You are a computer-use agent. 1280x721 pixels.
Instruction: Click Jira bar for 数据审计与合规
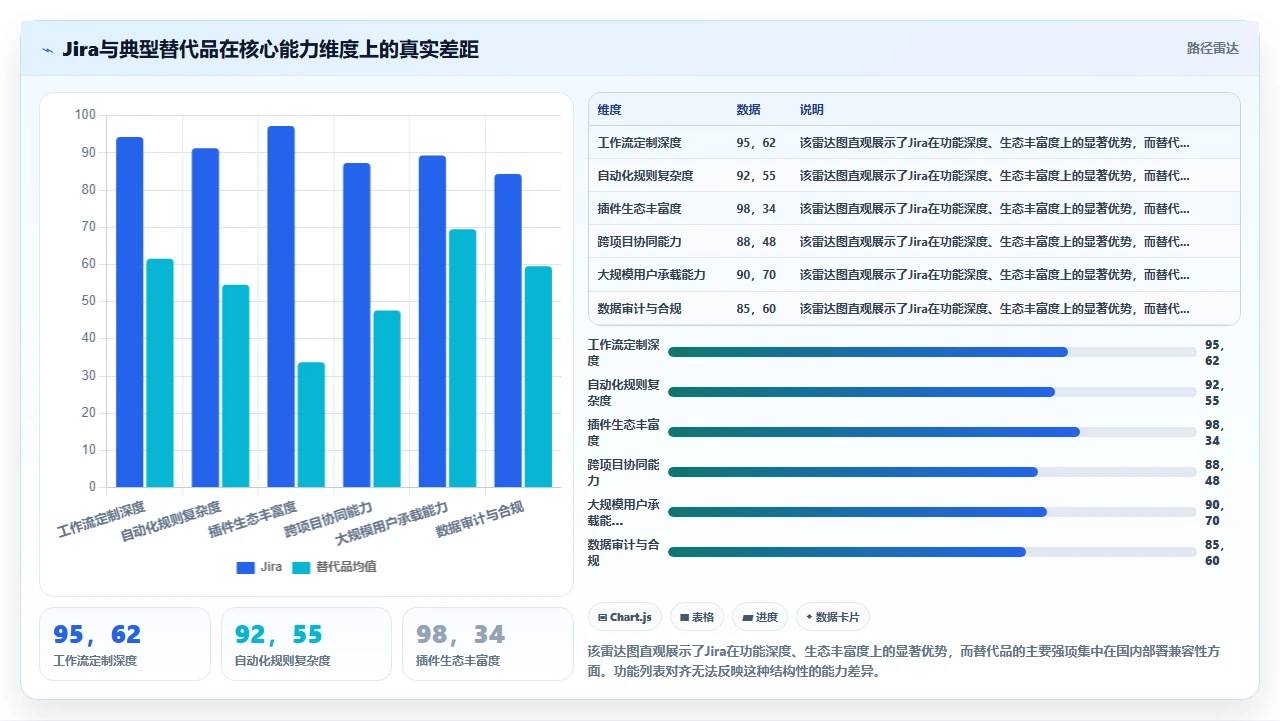click(508, 331)
